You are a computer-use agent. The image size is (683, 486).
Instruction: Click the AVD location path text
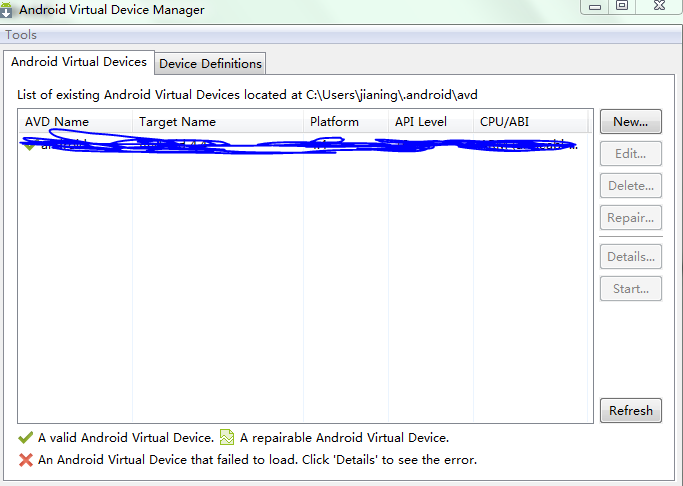[x=392, y=94]
